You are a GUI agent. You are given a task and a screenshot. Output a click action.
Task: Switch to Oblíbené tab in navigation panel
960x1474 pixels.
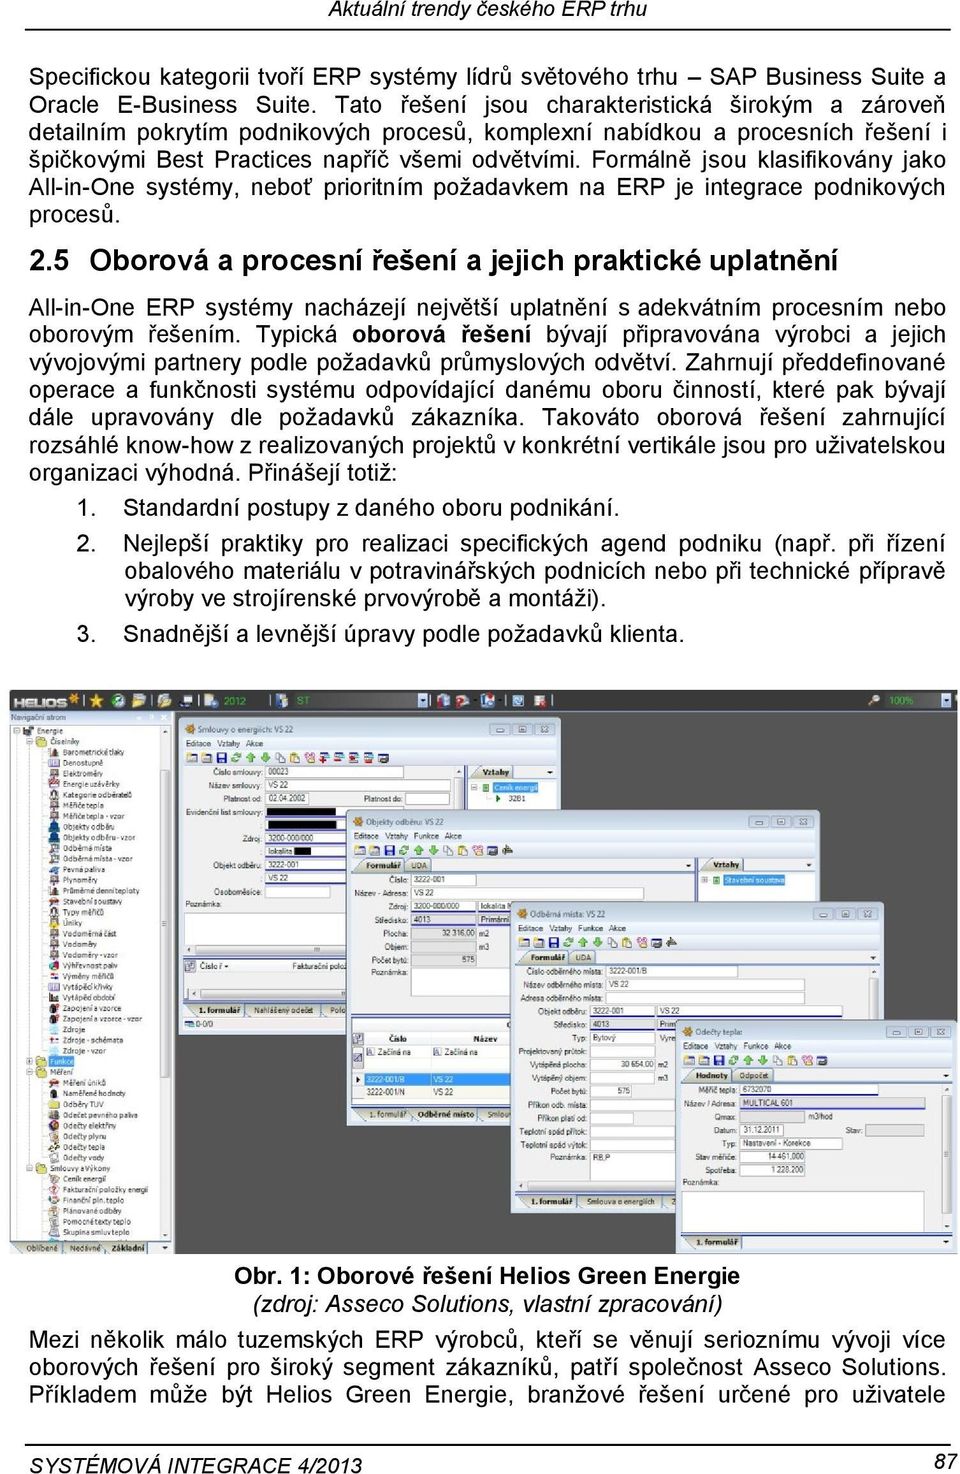point(42,1248)
